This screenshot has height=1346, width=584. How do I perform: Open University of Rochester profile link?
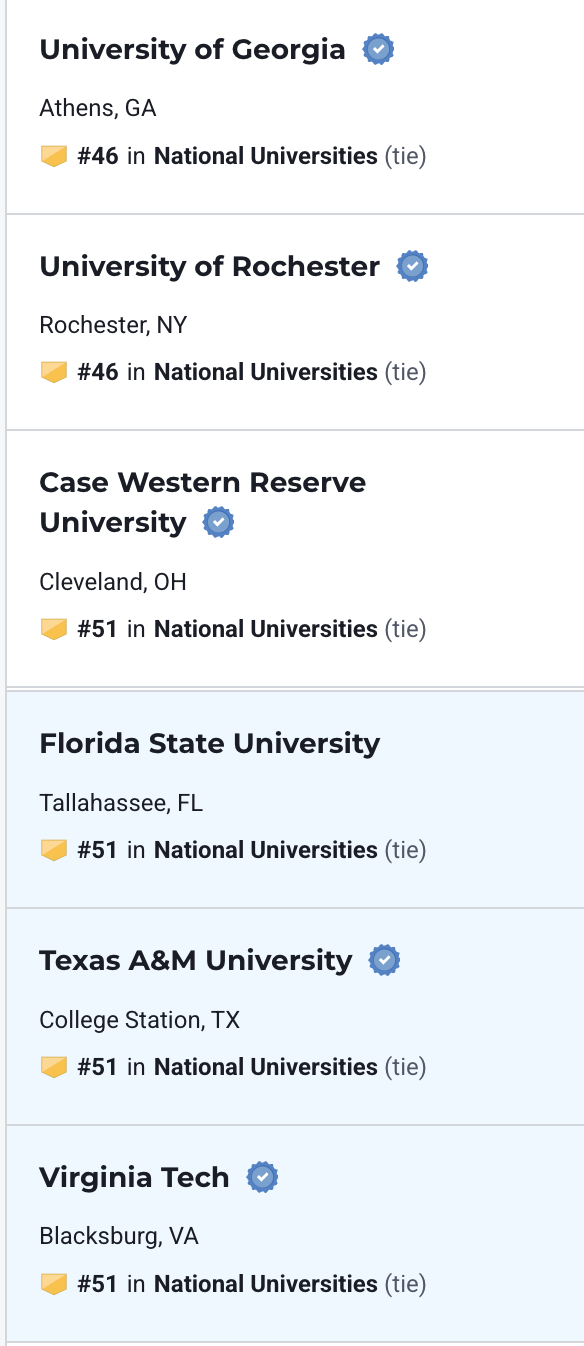[210, 266]
